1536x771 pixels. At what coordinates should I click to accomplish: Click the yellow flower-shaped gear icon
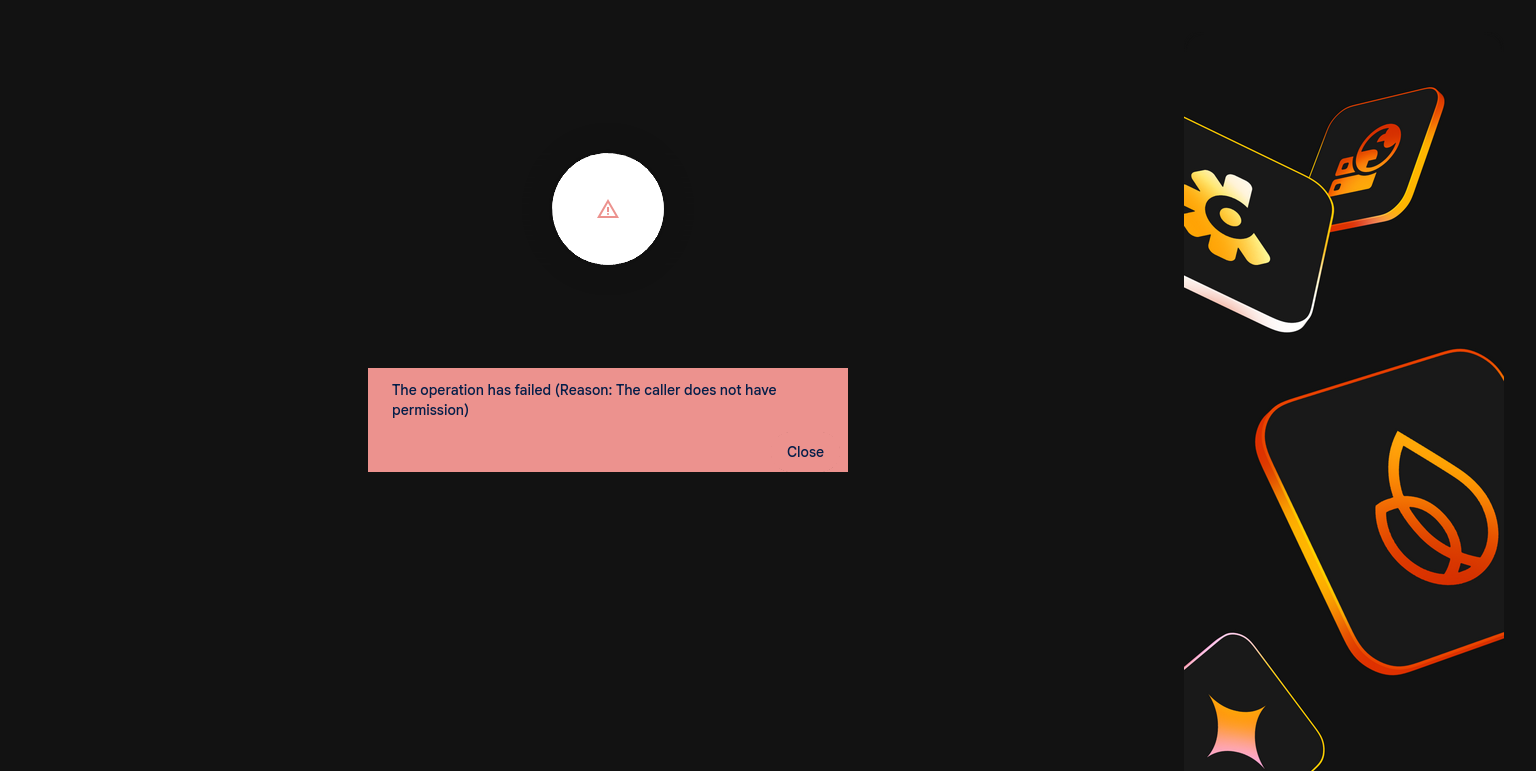tap(1225, 217)
